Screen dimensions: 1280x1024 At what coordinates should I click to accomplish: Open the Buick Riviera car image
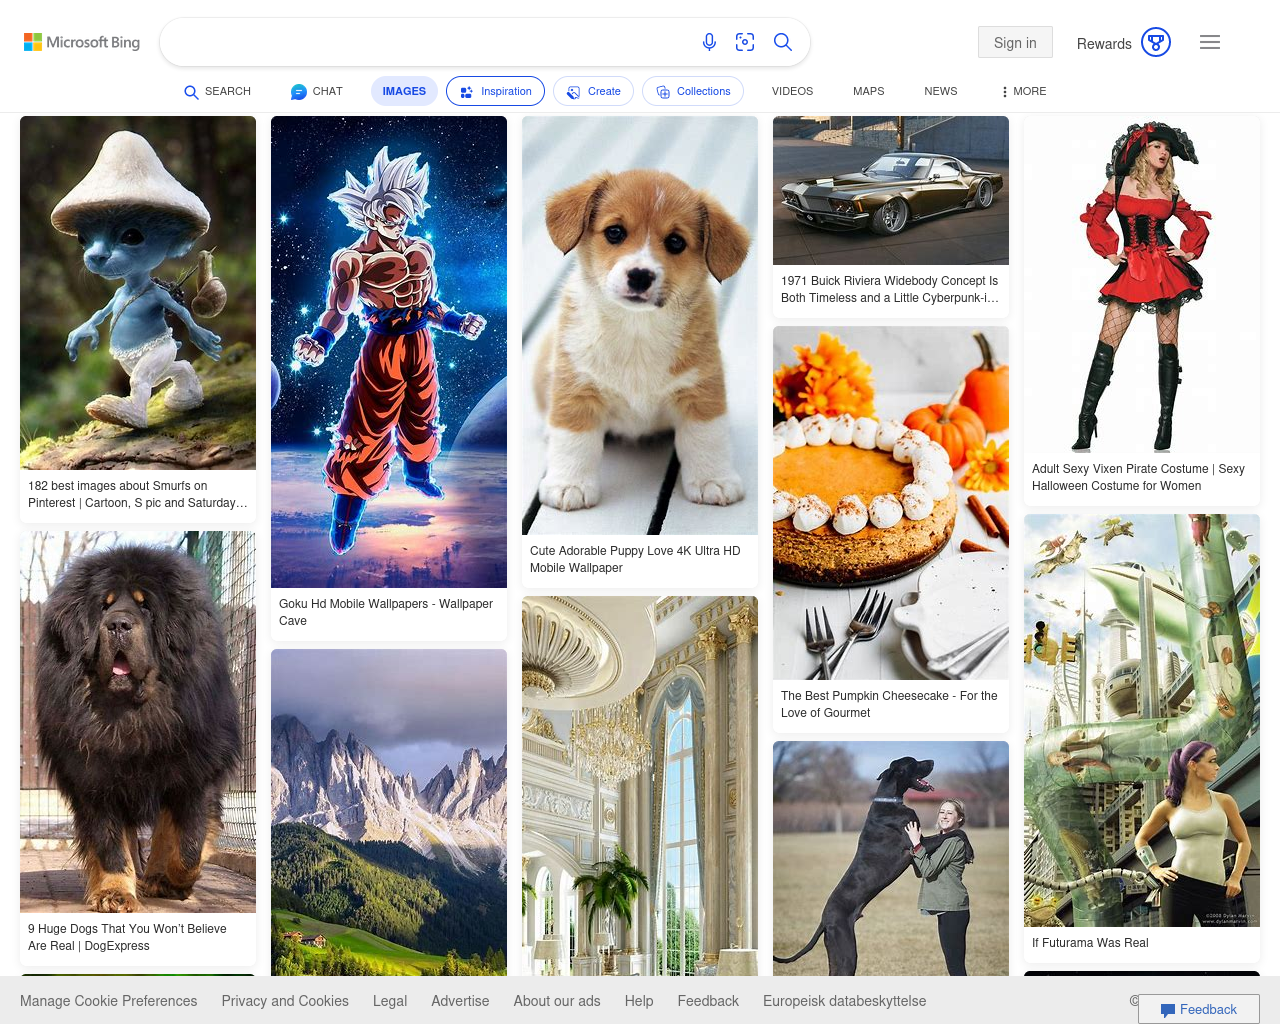[x=891, y=190]
